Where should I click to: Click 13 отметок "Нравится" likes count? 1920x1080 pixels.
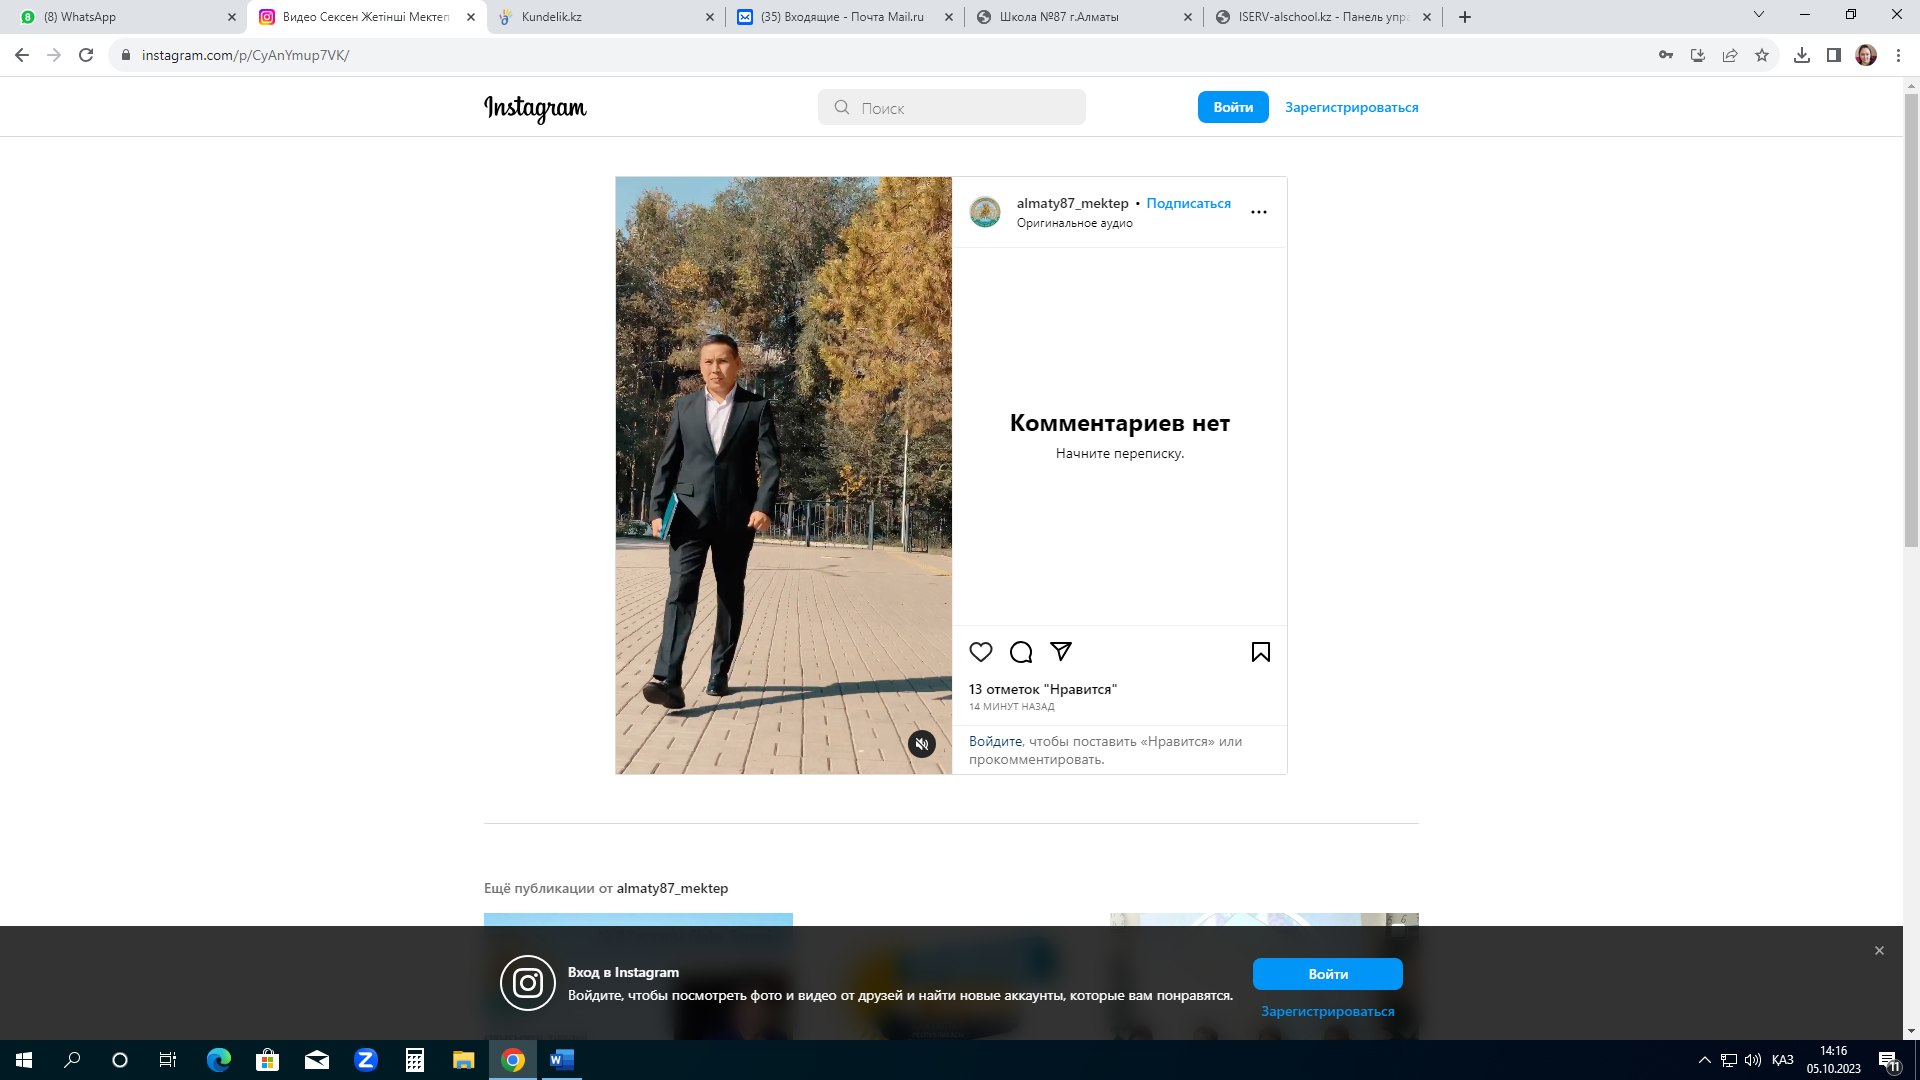(1043, 689)
